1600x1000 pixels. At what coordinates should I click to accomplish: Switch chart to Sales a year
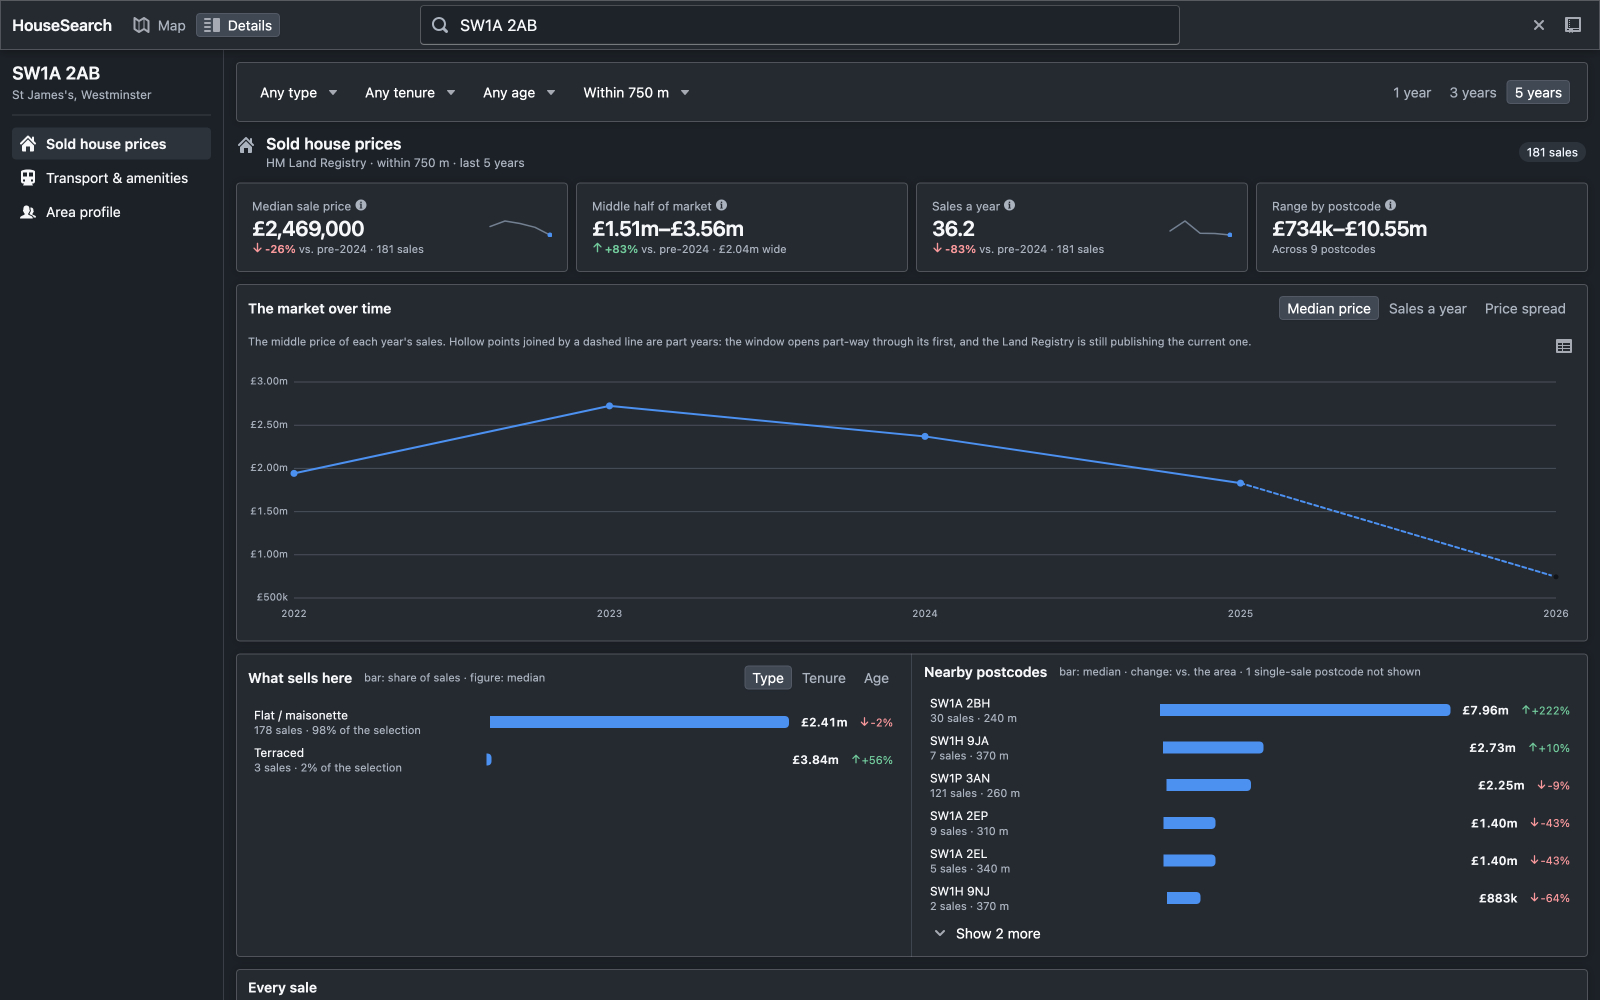(1427, 309)
